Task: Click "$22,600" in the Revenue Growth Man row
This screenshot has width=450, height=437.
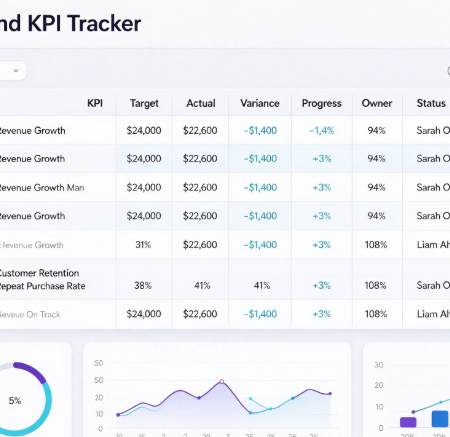Action: pos(200,187)
